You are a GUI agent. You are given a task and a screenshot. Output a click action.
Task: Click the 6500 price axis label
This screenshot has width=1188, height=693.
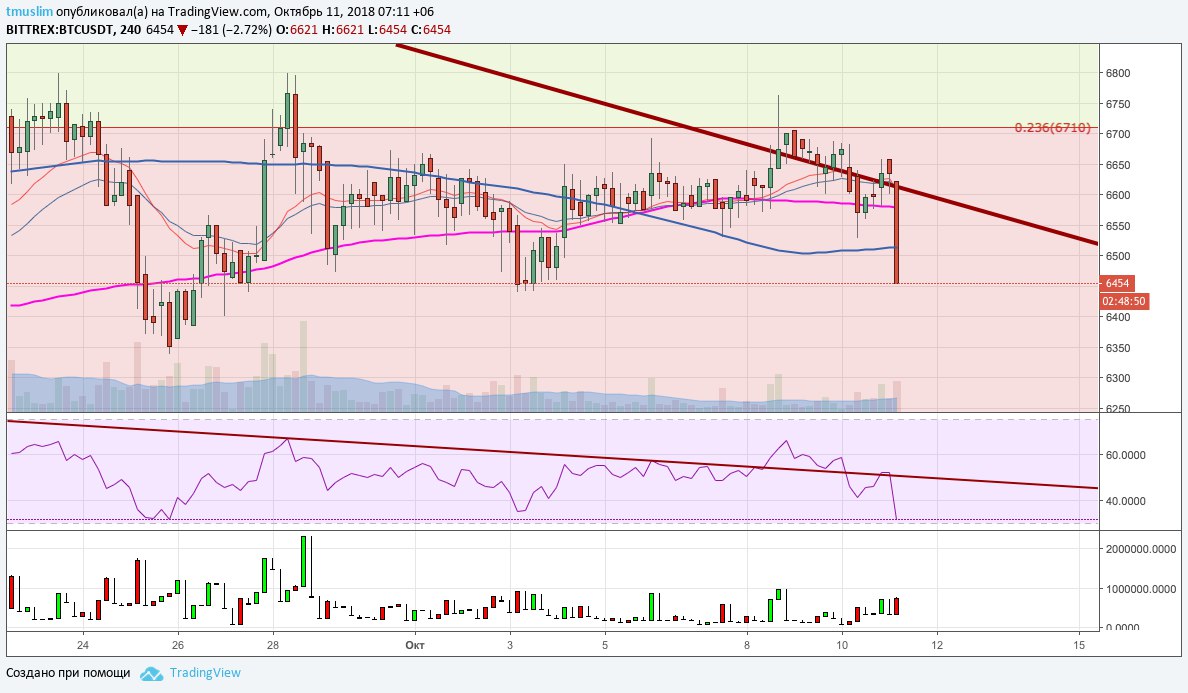(1118, 257)
